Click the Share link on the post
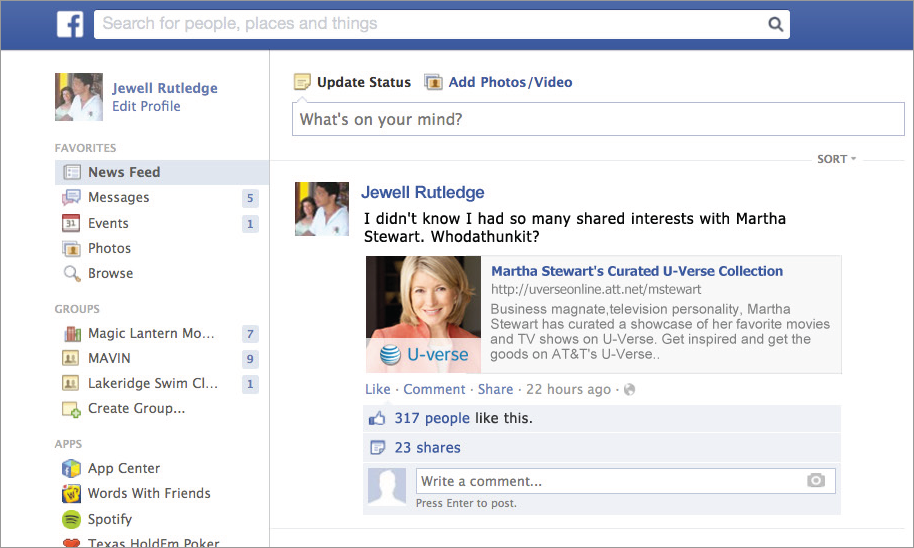914x548 pixels. click(495, 389)
